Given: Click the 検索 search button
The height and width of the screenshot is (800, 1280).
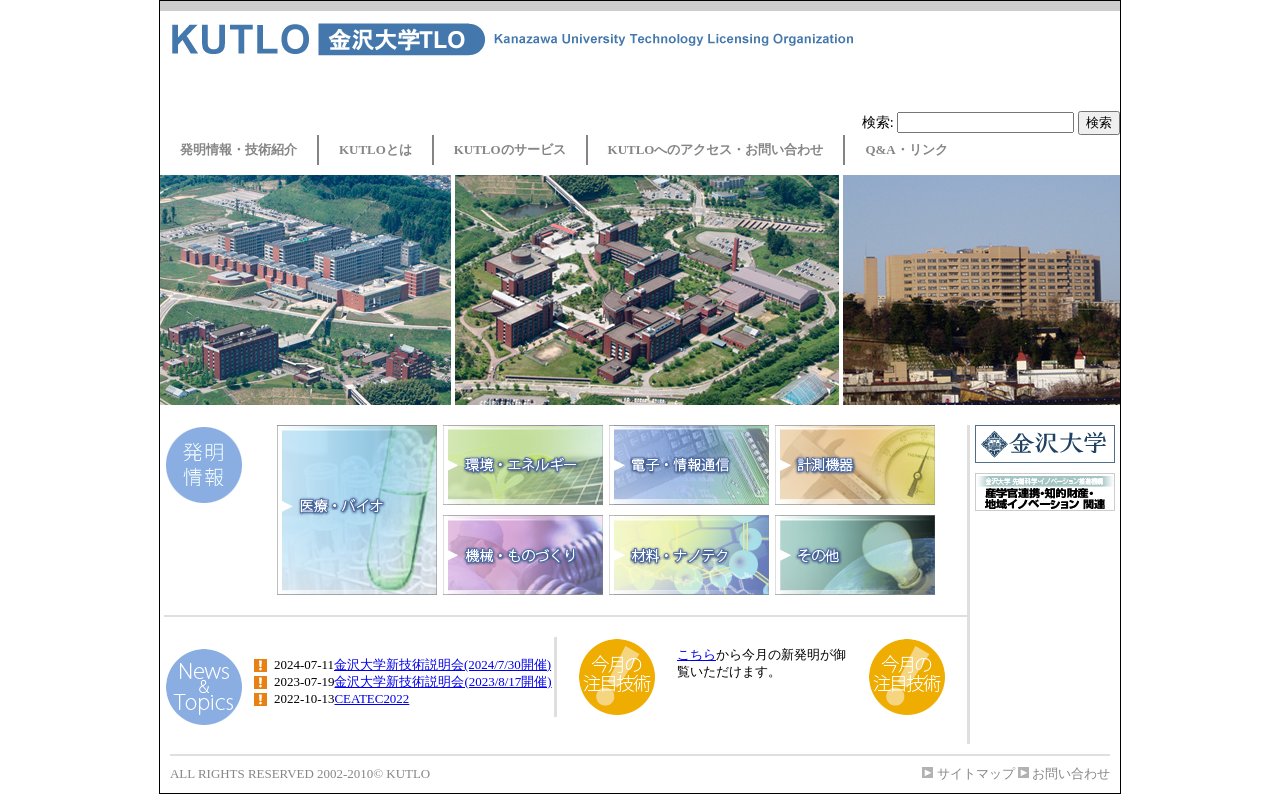Looking at the screenshot, I should point(1099,123).
